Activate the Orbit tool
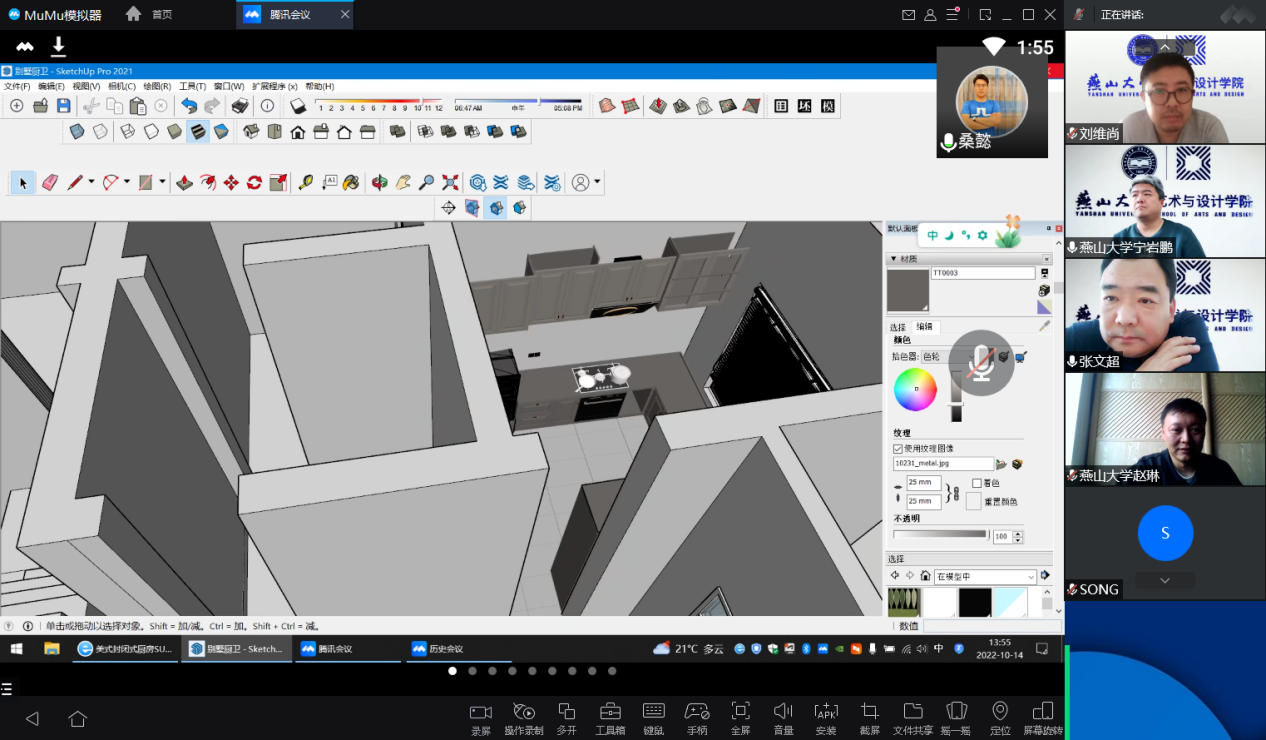 (380, 183)
